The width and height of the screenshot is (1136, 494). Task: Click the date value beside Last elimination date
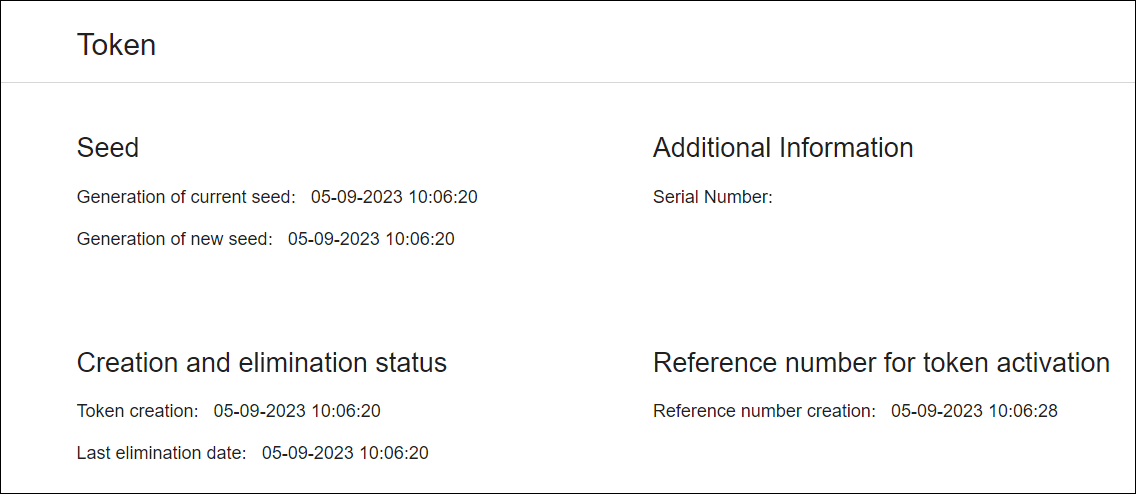point(308,453)
